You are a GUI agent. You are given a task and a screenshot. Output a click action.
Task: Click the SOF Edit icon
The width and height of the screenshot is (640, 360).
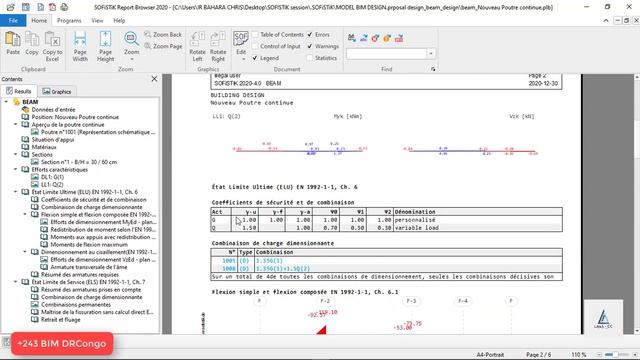(241, 39)
